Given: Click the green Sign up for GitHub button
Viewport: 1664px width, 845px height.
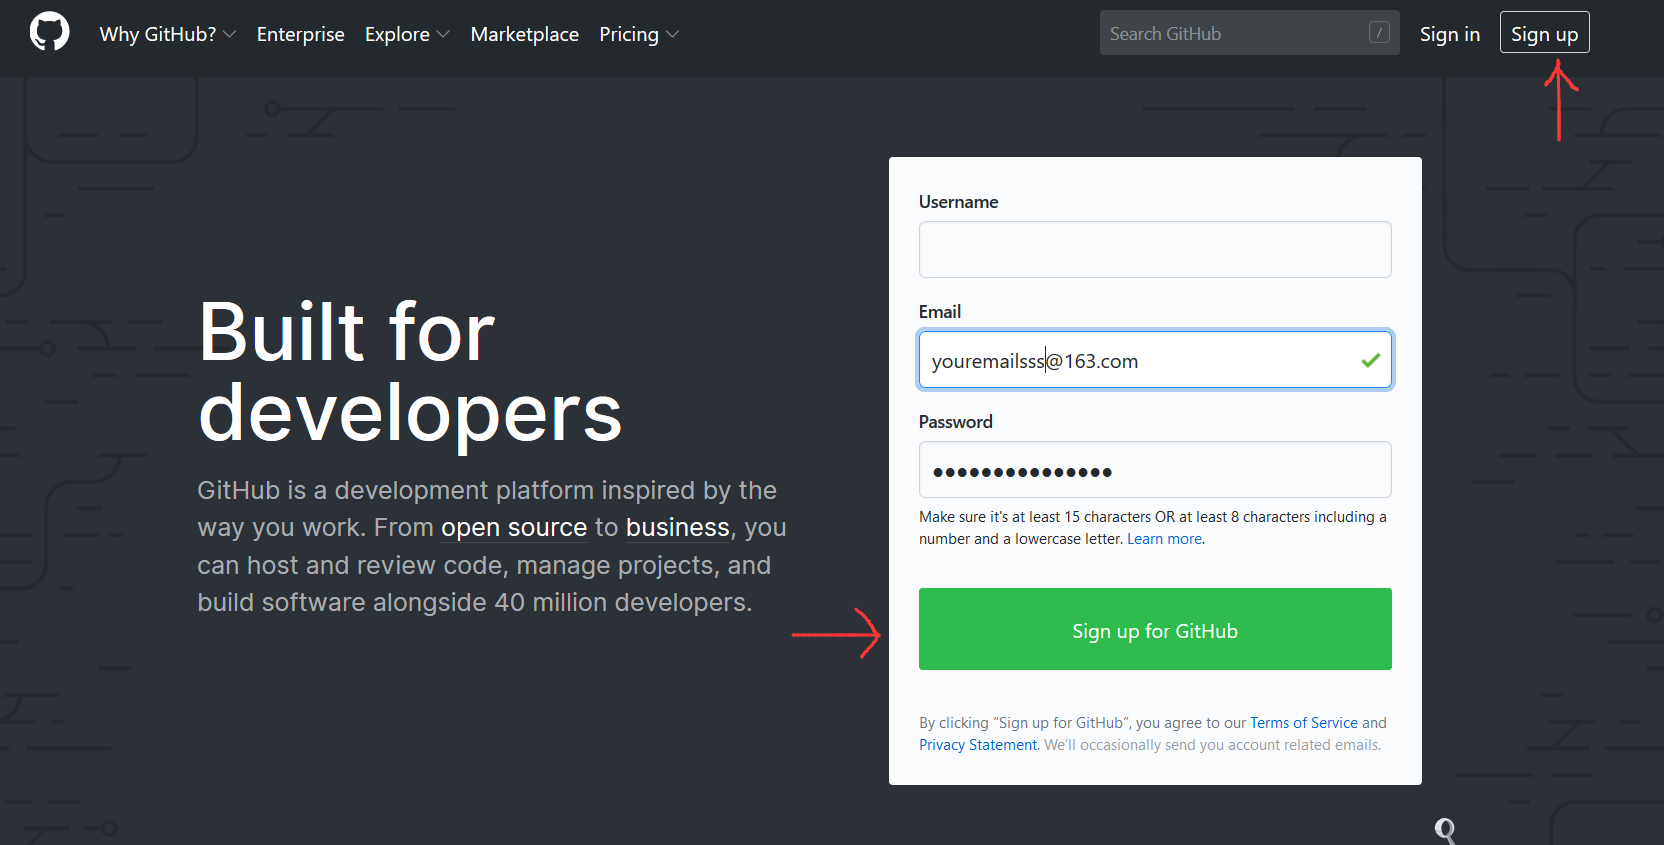Looking at the screenshot, I should coord(1155,629).
